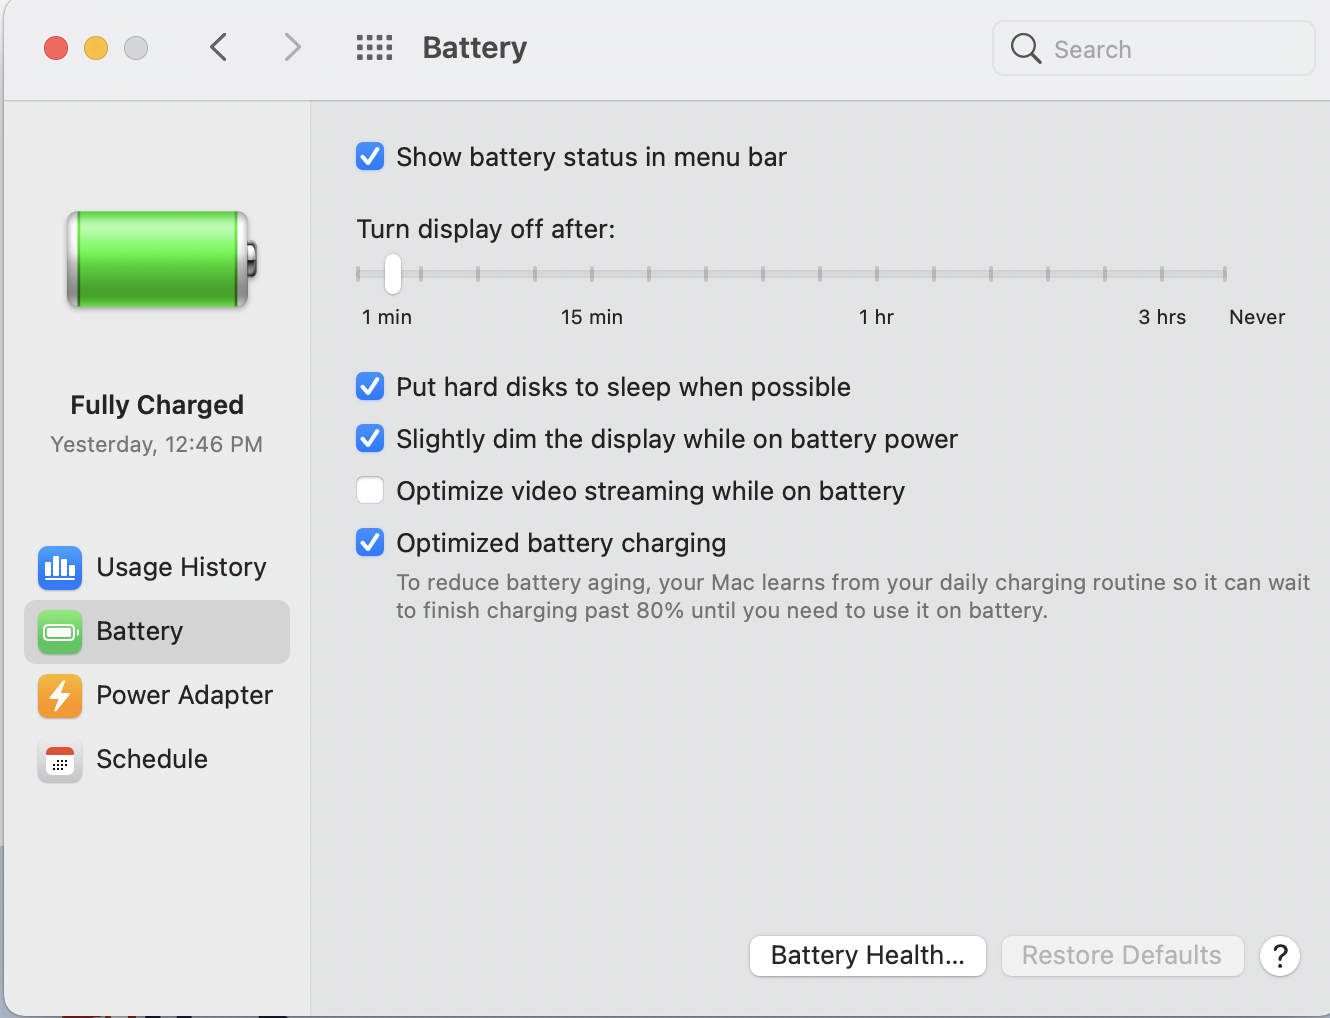Click the Schedule calendar icon
Screen dimensions: 1330x1018
(60, 760)
